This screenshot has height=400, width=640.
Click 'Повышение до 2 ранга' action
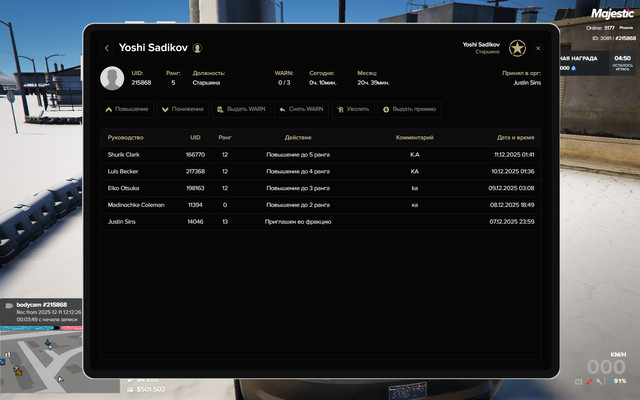click(x=298, y=205)
